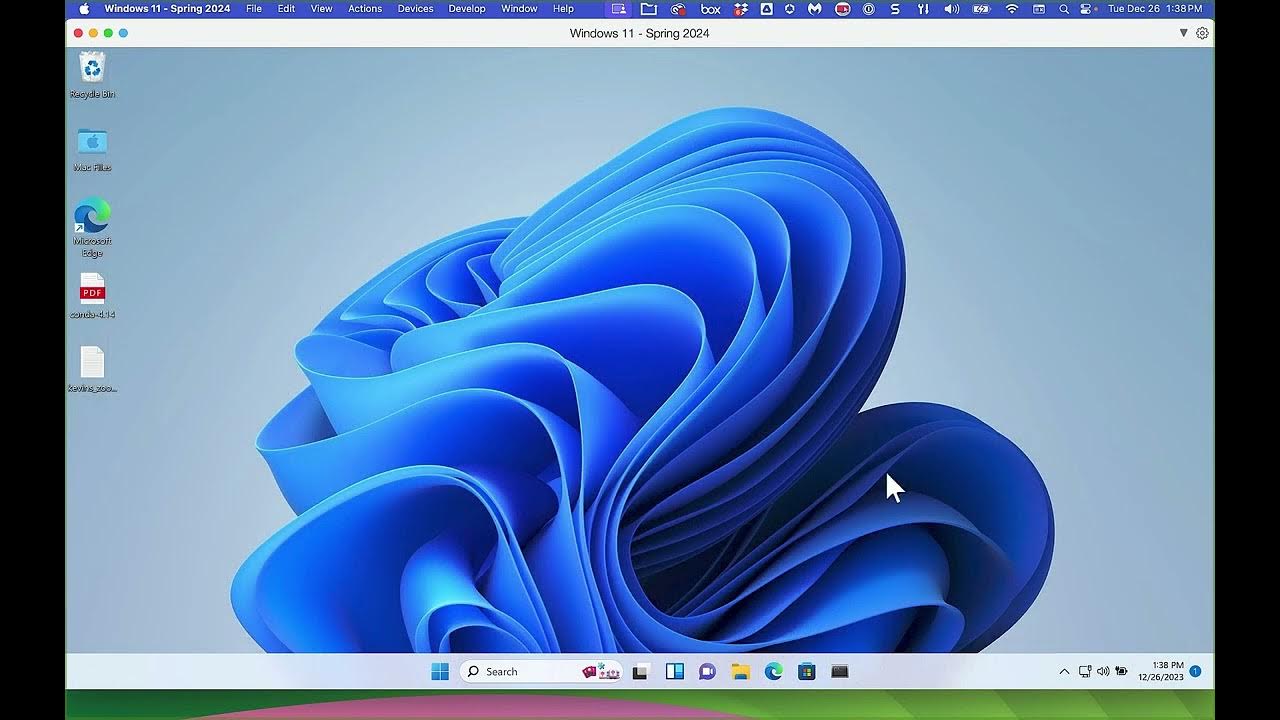Select the Microsoft Edge desktop shortcut
1280x720 pixels.
(x=92, y=228)
